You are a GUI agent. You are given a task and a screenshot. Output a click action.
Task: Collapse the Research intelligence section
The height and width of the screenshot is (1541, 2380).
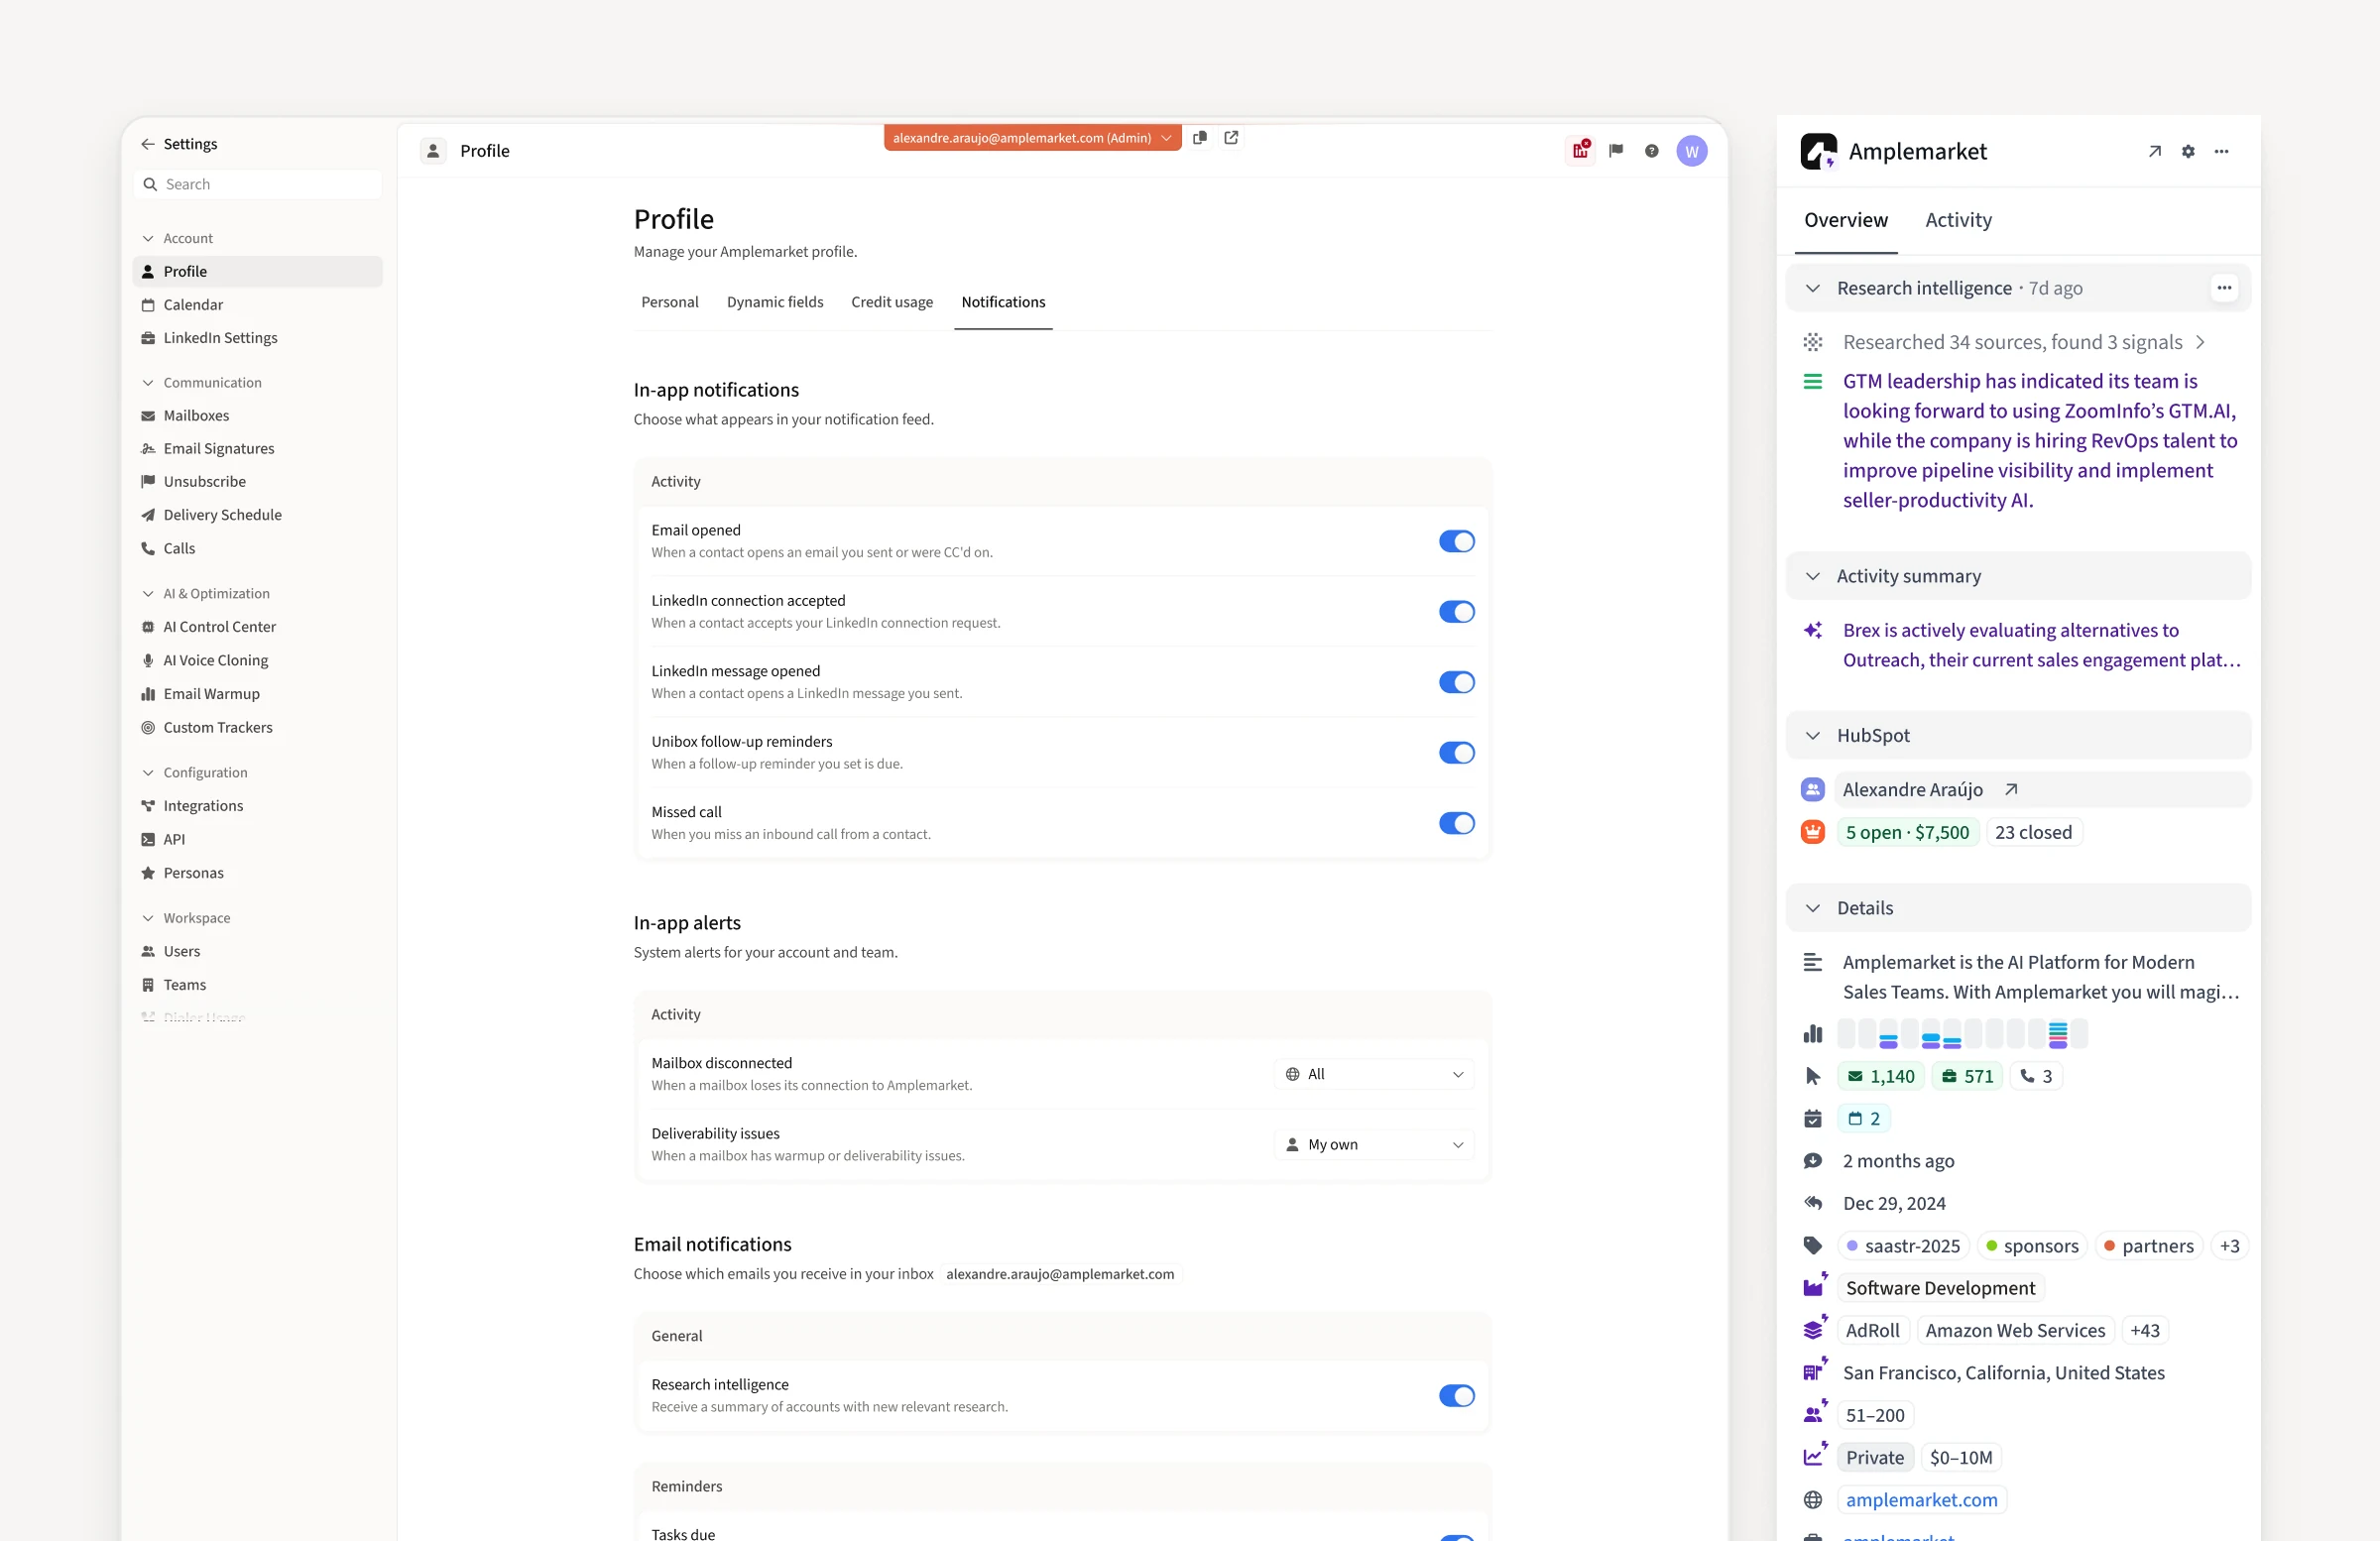tap(1812, 289)
